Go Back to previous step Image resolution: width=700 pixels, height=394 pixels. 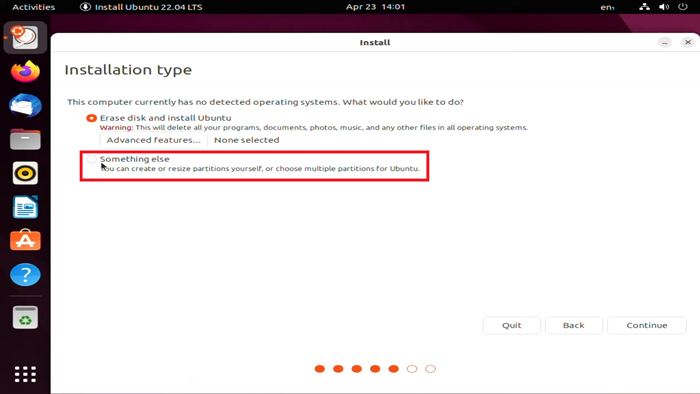(574, 325)
